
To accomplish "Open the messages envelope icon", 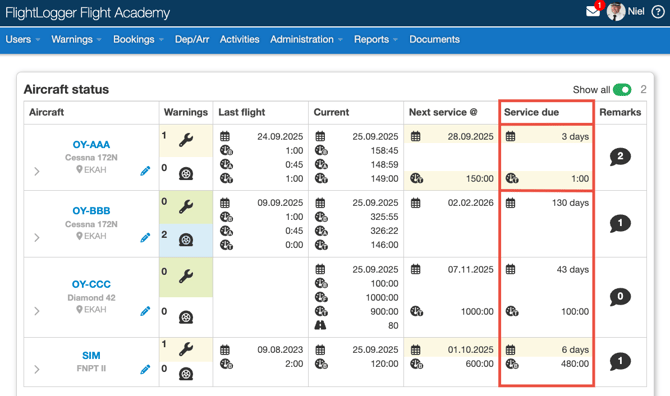I will click(x=593, y=11).
